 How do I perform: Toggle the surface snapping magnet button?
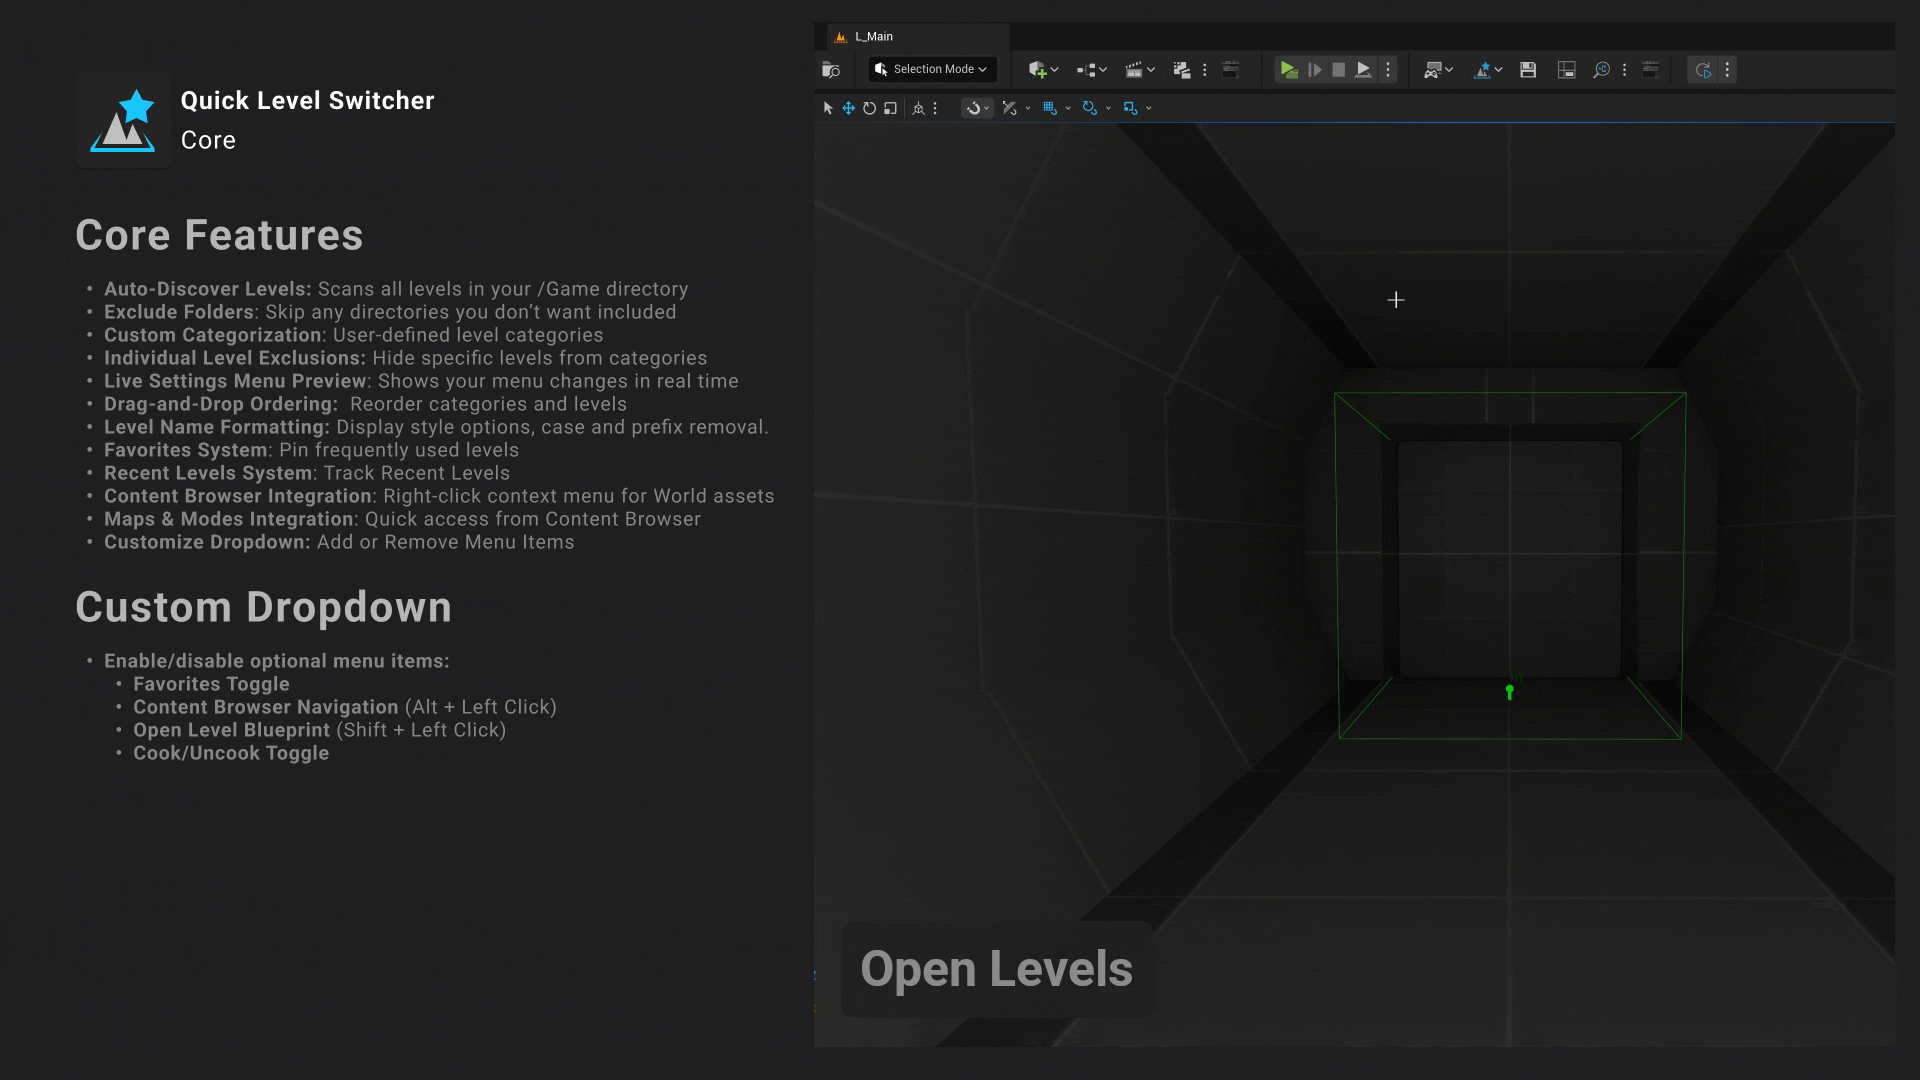tap(972, 108)
